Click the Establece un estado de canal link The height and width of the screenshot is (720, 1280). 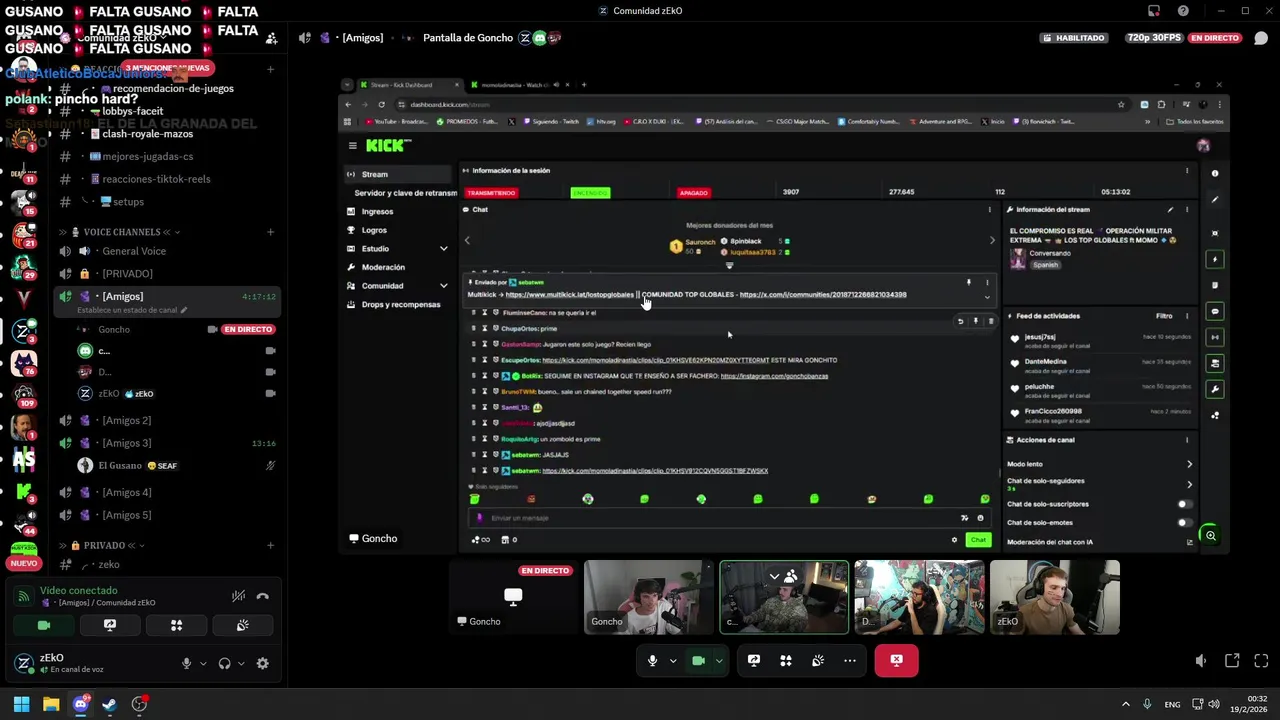[132, 310]
